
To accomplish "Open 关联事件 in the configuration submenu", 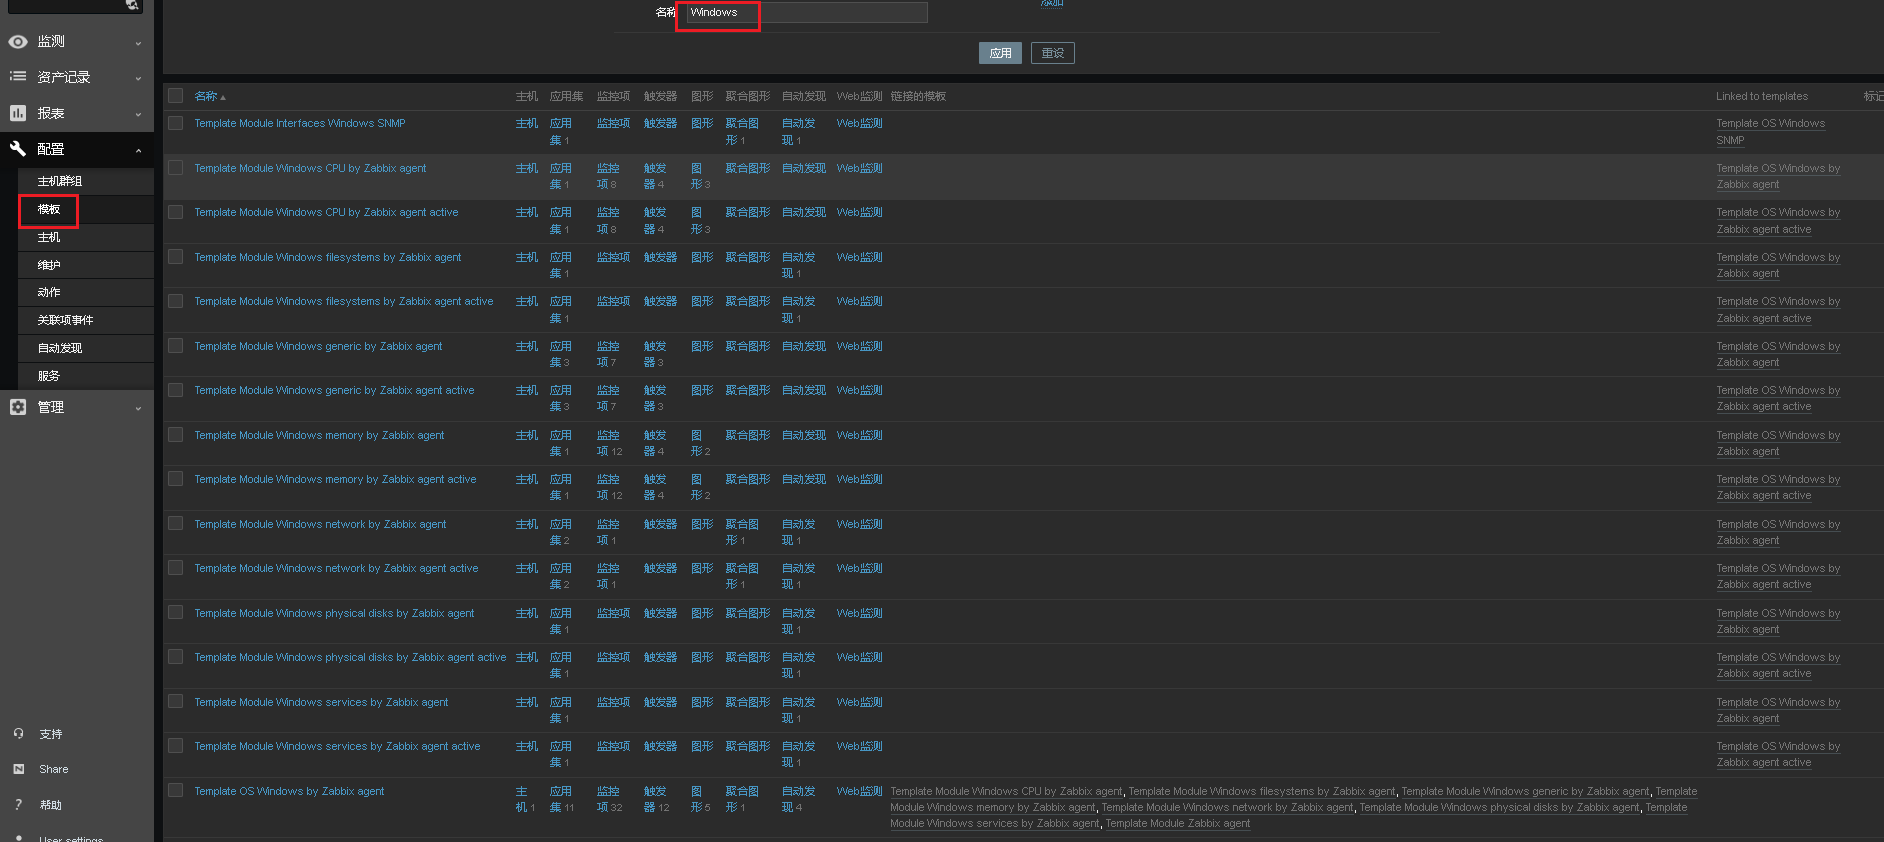I will pyautogui.click(x=65, y=320).
